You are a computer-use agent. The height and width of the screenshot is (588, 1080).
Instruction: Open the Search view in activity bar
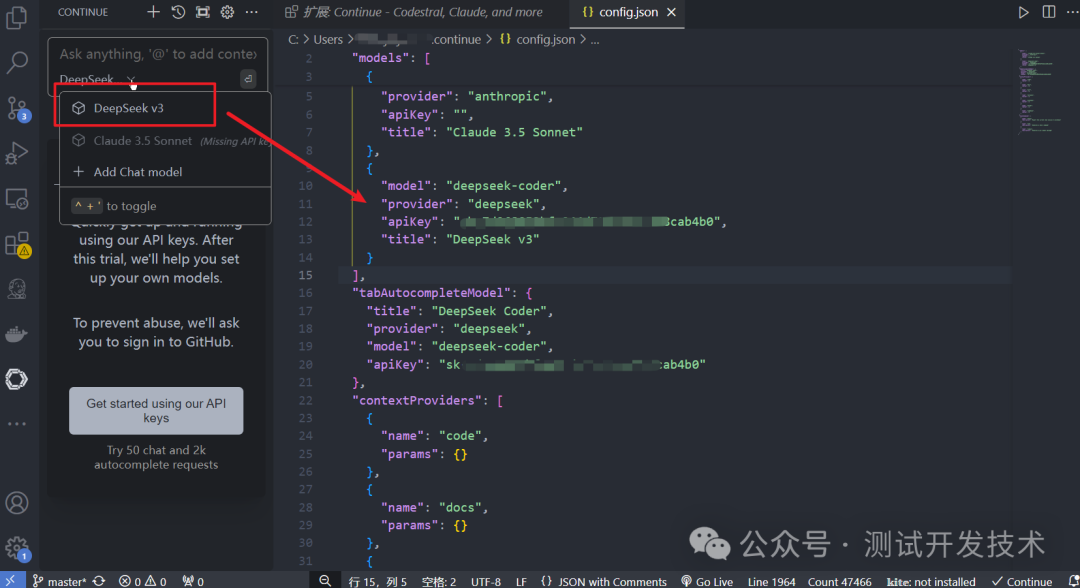[x=17, y=62]
